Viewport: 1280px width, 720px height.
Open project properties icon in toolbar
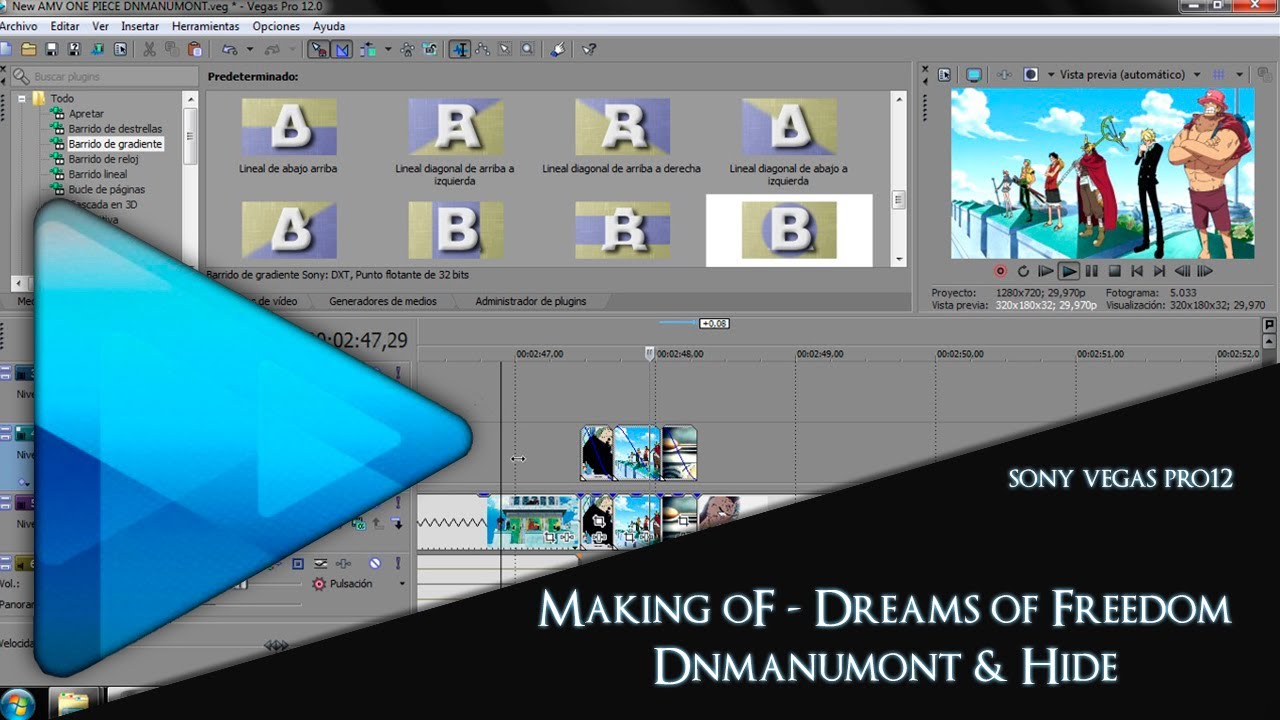click(120, 48)
